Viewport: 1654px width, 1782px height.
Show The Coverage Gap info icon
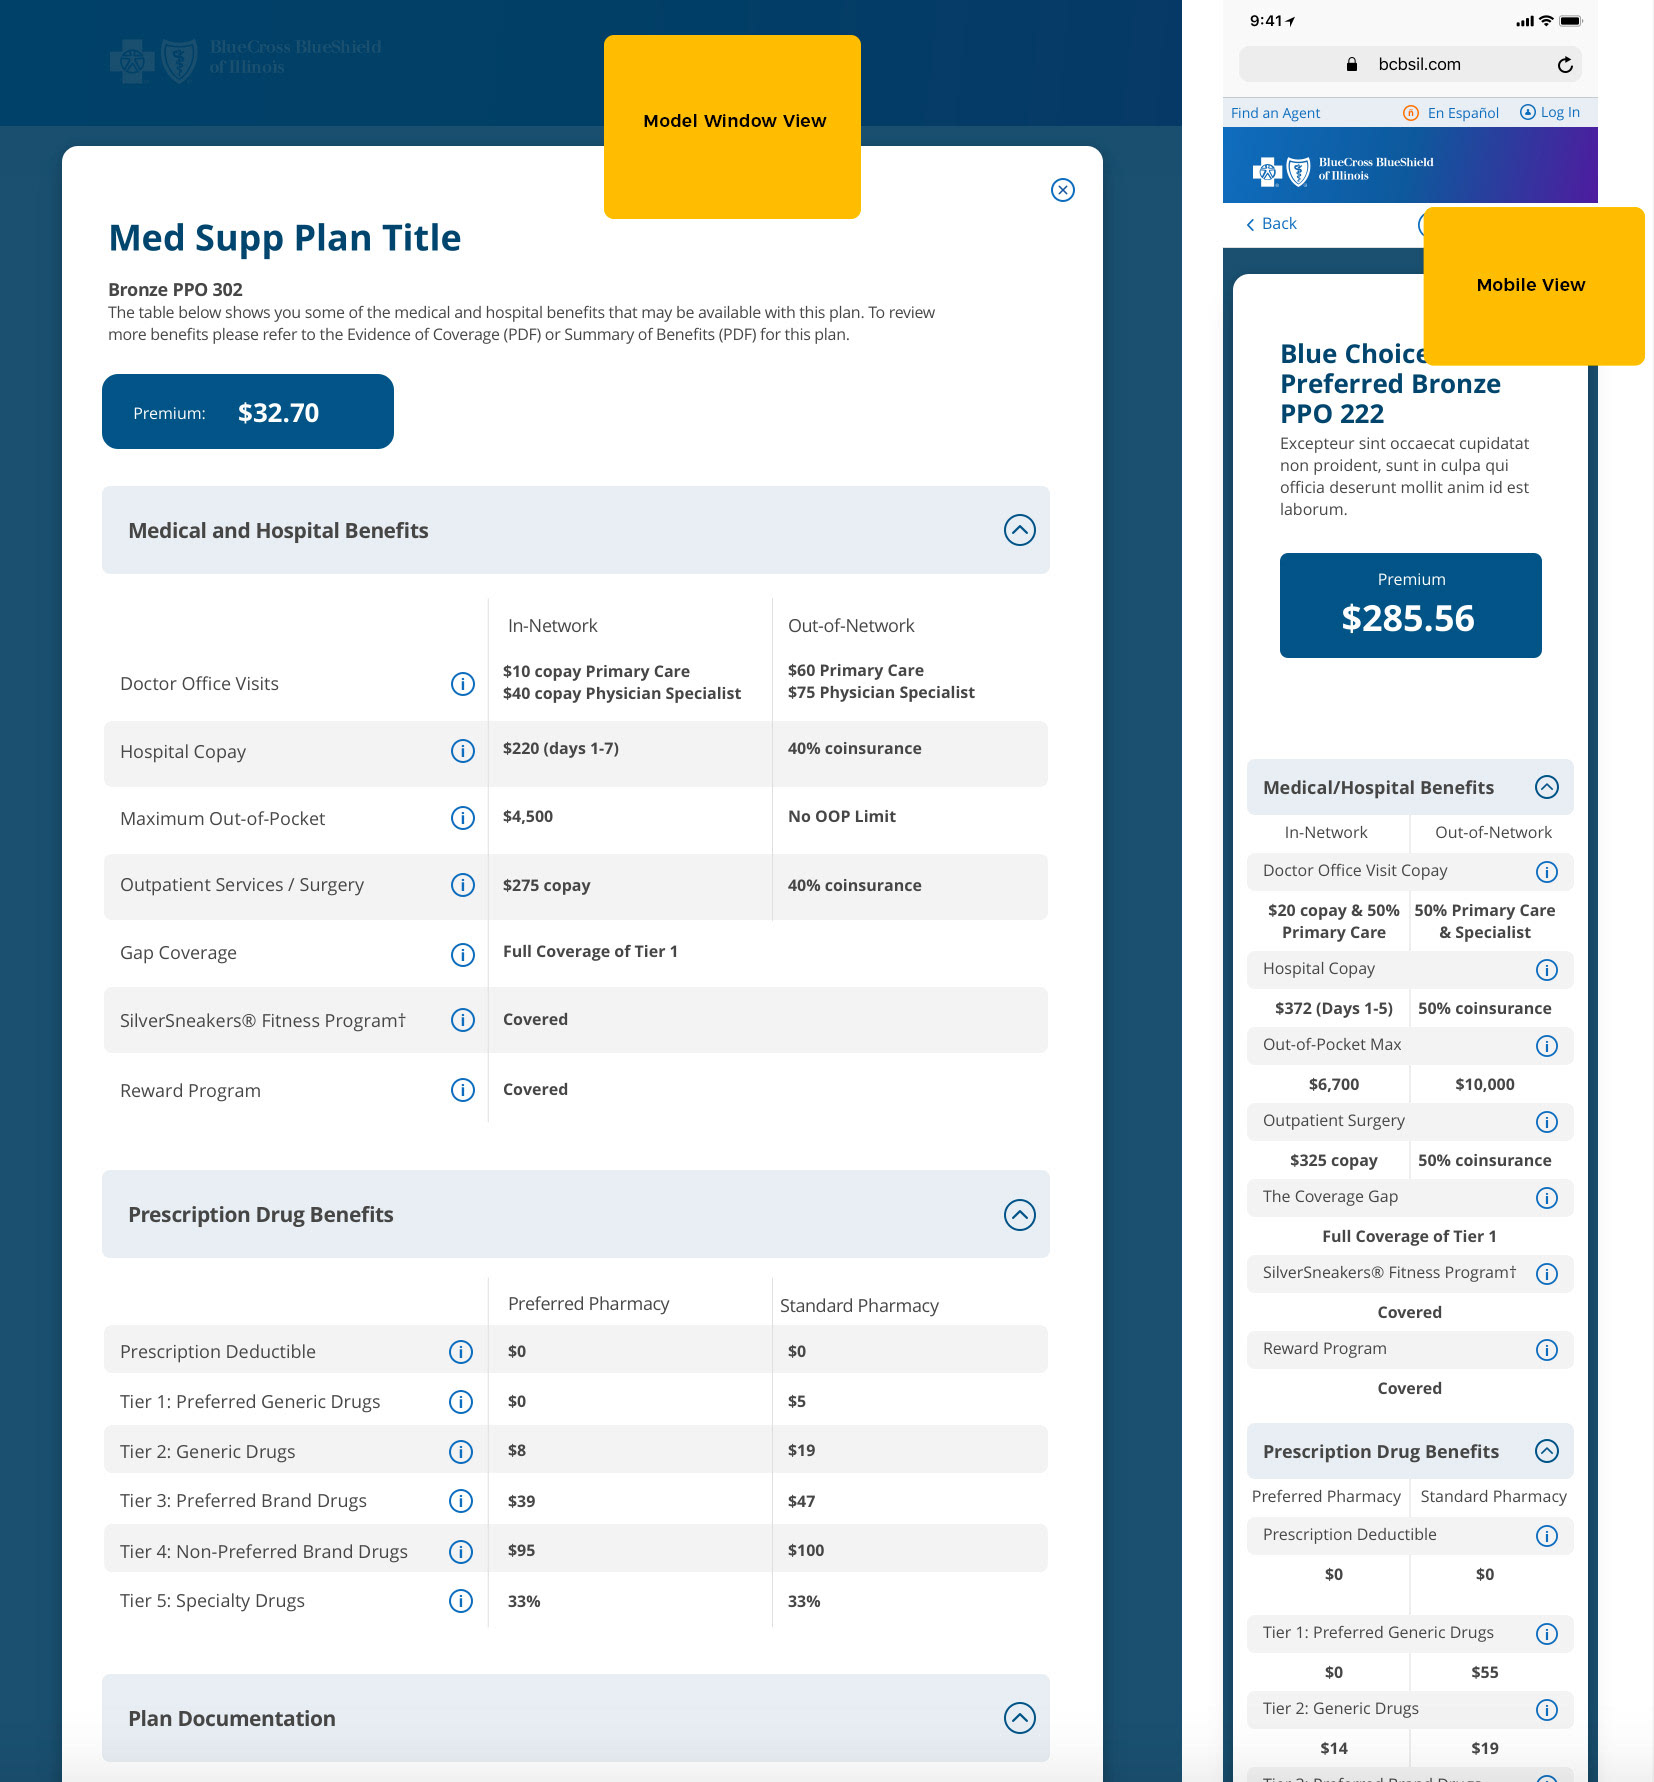coord(1546,1198)
